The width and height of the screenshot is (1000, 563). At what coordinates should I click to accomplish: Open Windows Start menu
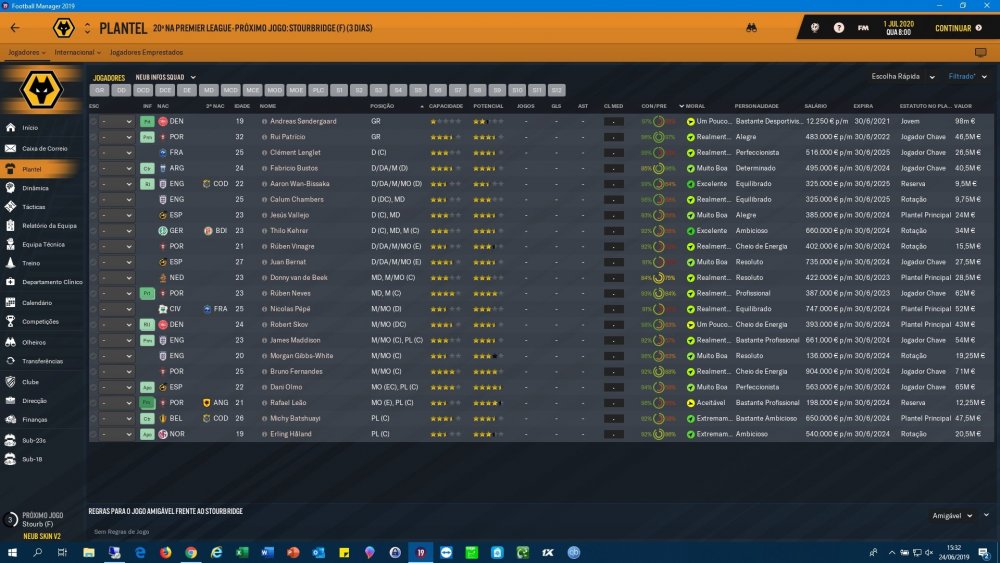(12, 552)
